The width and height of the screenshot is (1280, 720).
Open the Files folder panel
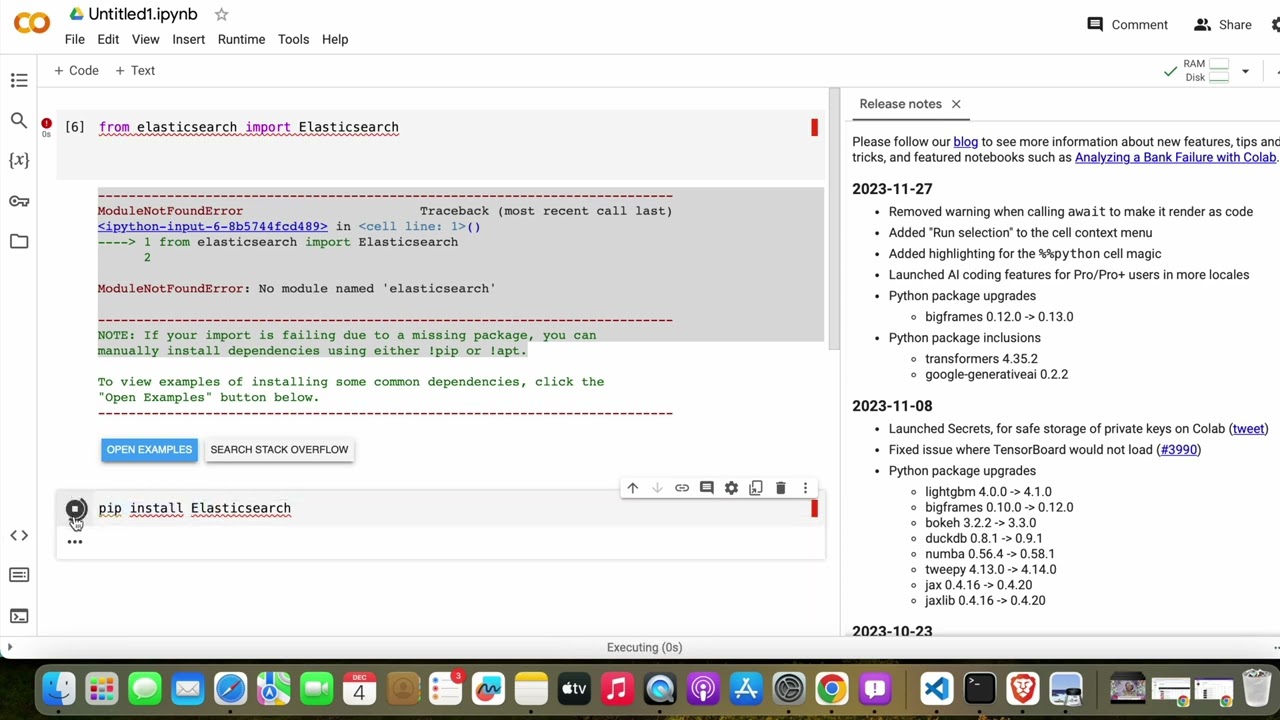coord(19,241)
